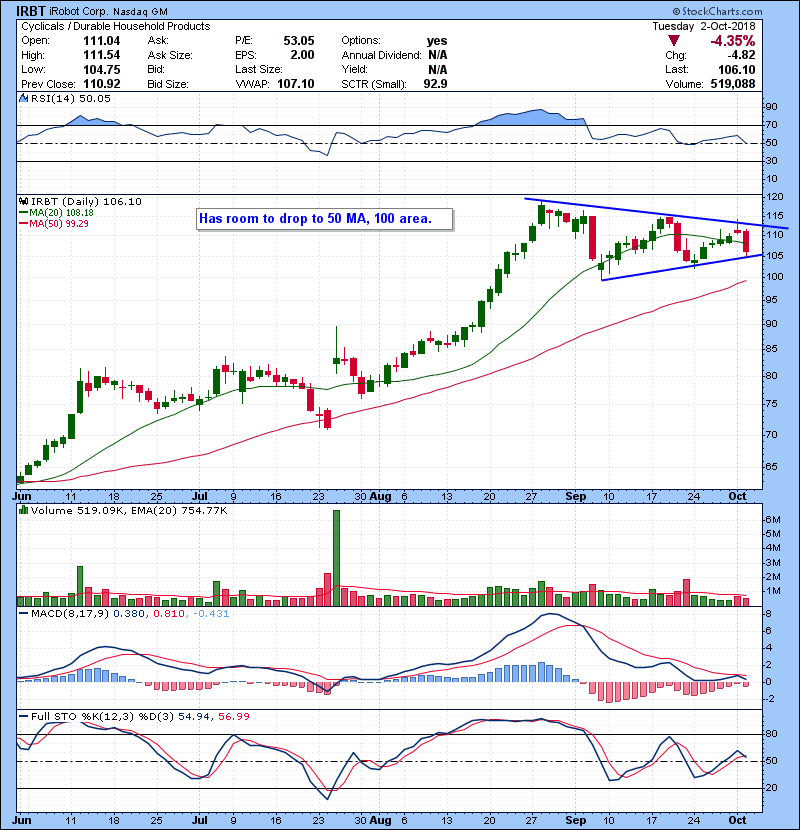The width and height of the screenshot is (800, 830).
Task: Click the MA(20) 108.18 legend text
Action: point(61,213)
